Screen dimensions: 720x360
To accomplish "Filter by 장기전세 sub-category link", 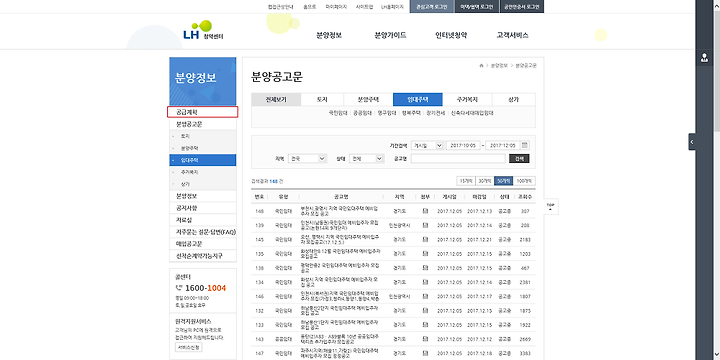I will pos(436,112).
